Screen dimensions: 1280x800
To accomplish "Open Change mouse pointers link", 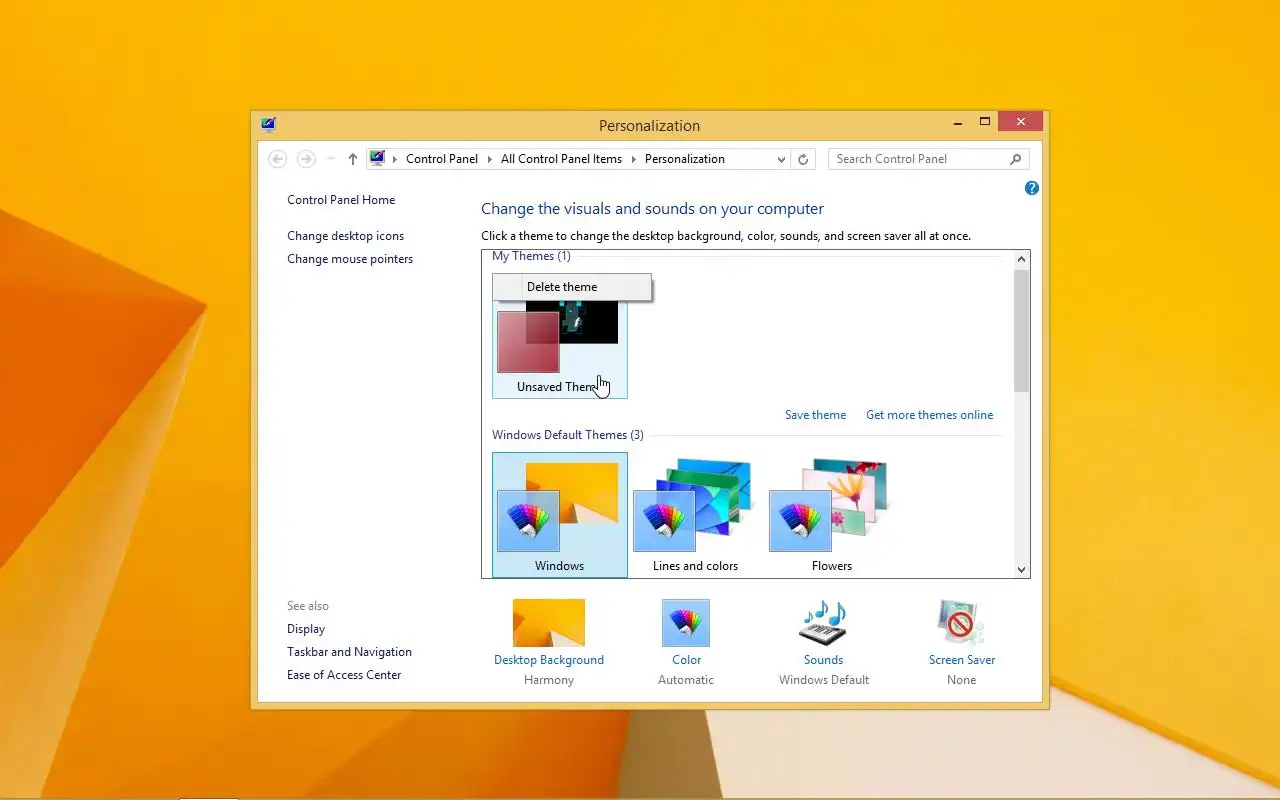I will [x=350, y=259].
